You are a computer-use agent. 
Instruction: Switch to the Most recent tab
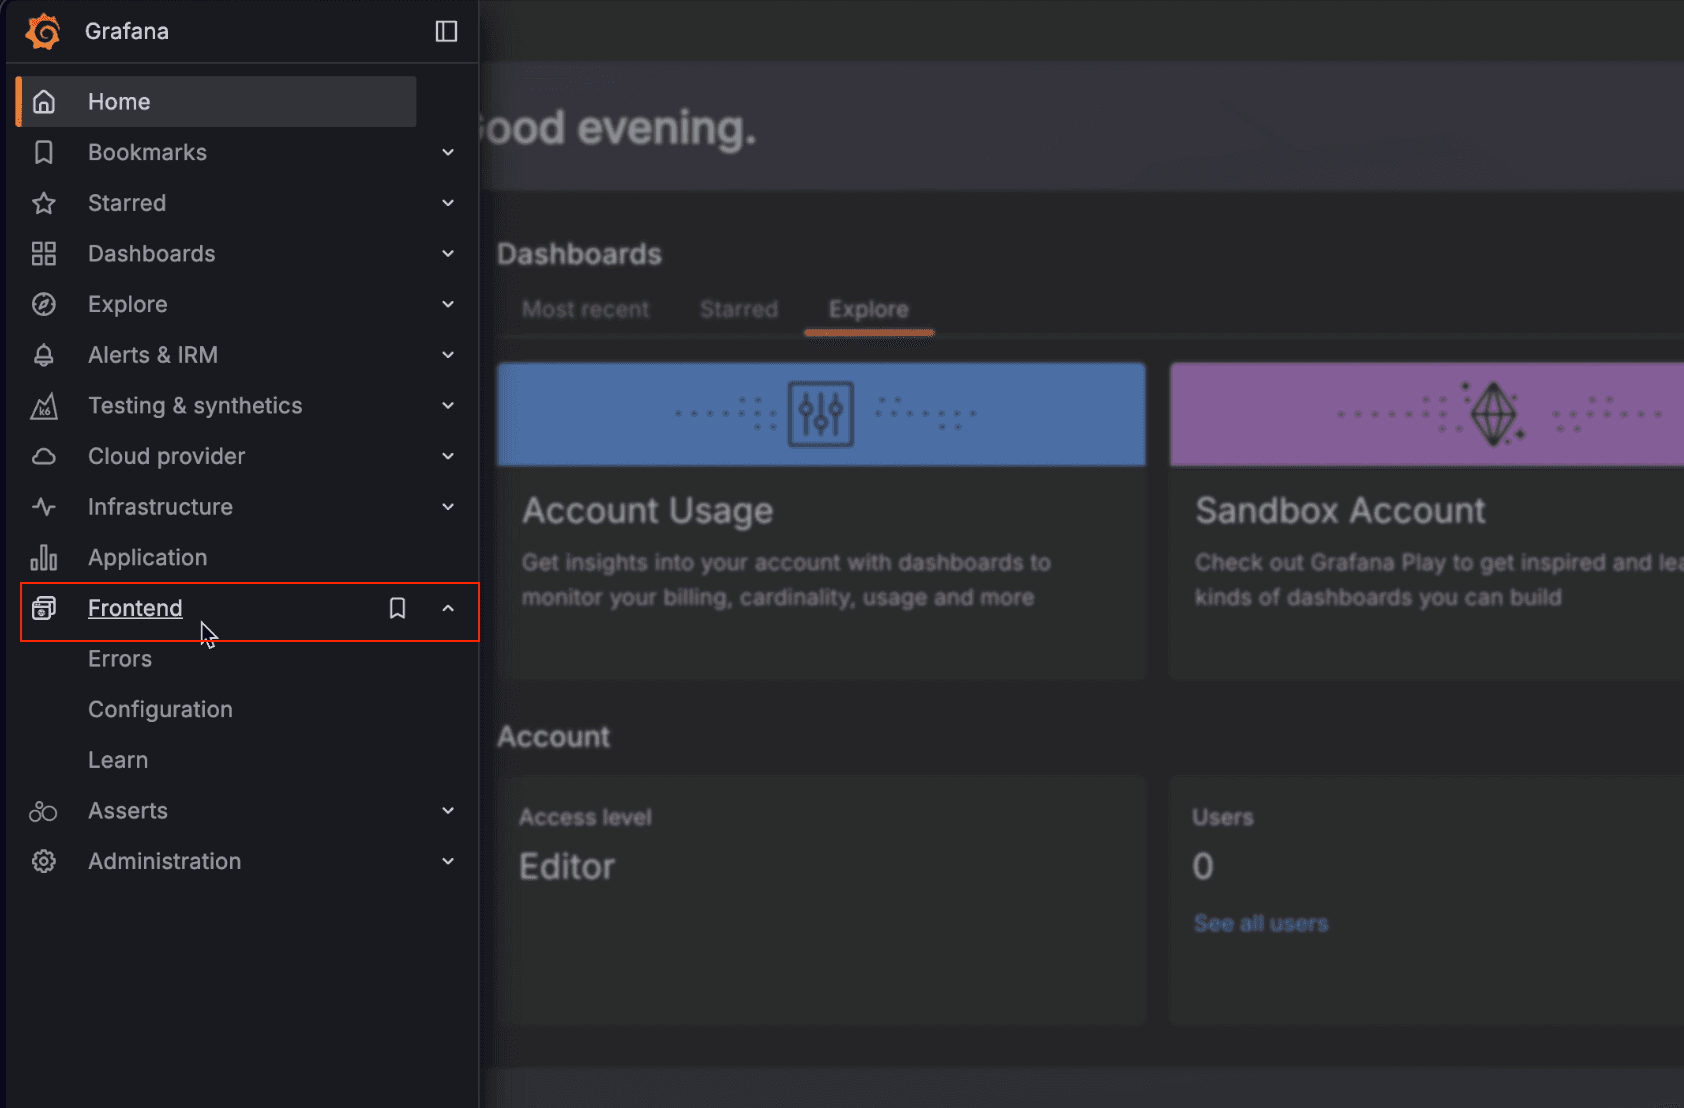click(586, 309)
